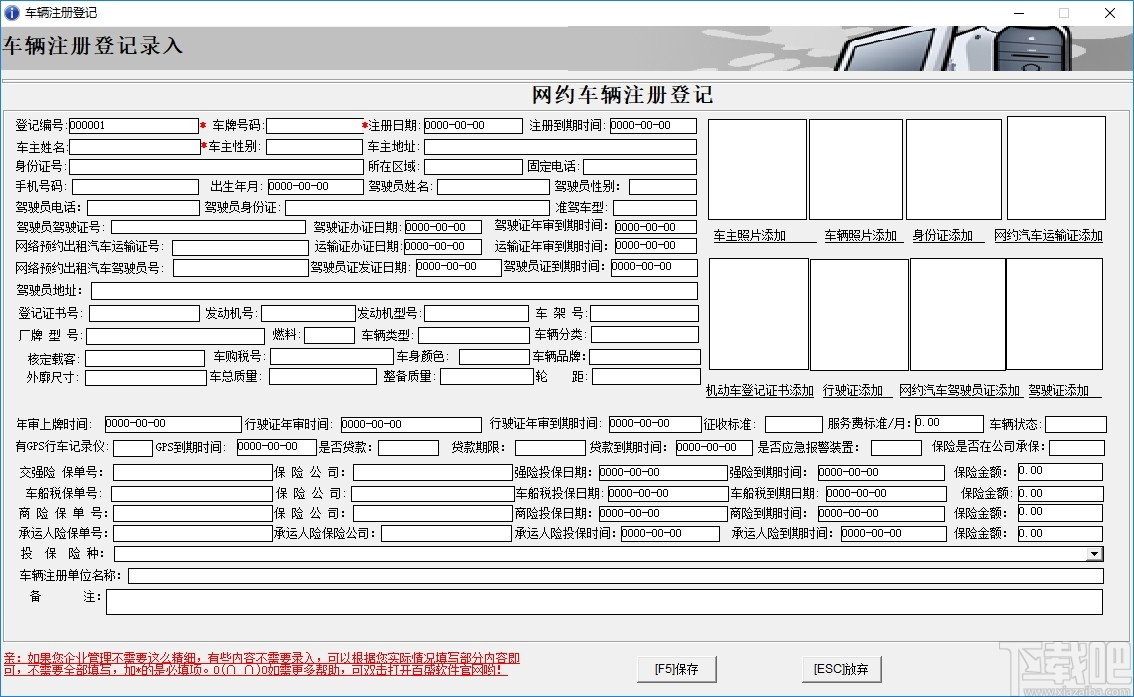This screenshot has width=1134, height=697.
Task: Click the 强险投保日期 date field
Action: coord(662,473)
